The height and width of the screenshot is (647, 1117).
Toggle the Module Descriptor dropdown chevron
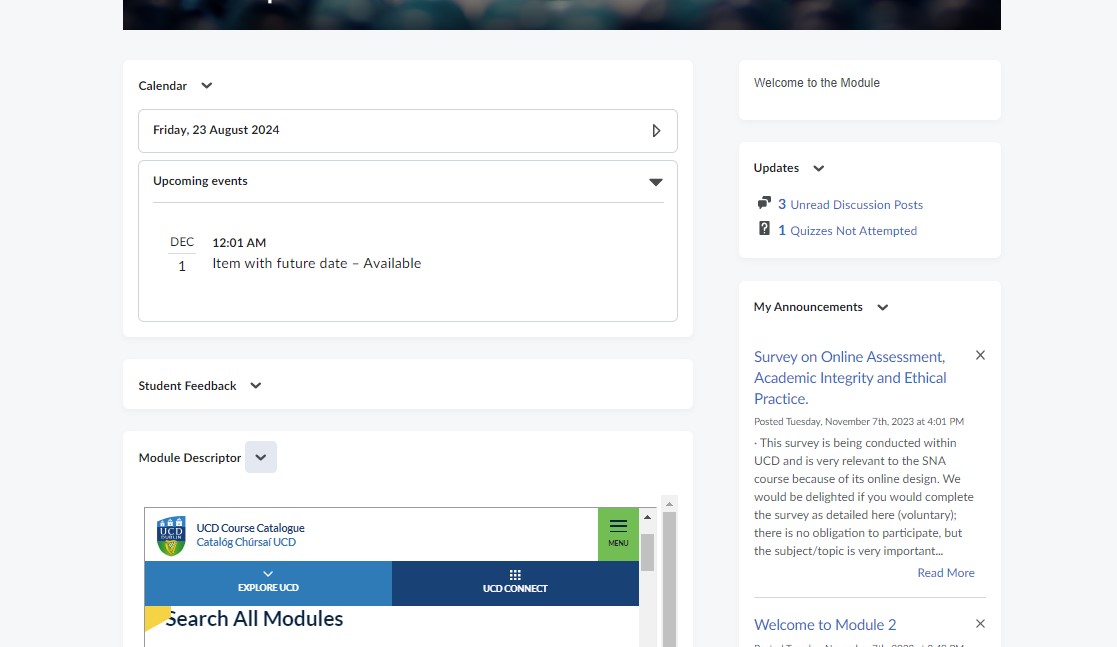point(261,457)
